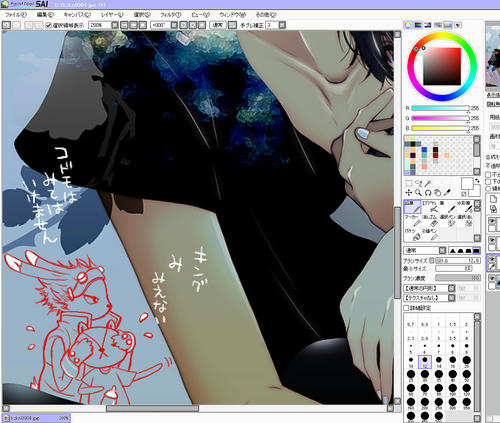Open the brush texture 【テクスチャなし】 dropdown
The width and height of the screenshot is (500, 423).
(451, 298)
